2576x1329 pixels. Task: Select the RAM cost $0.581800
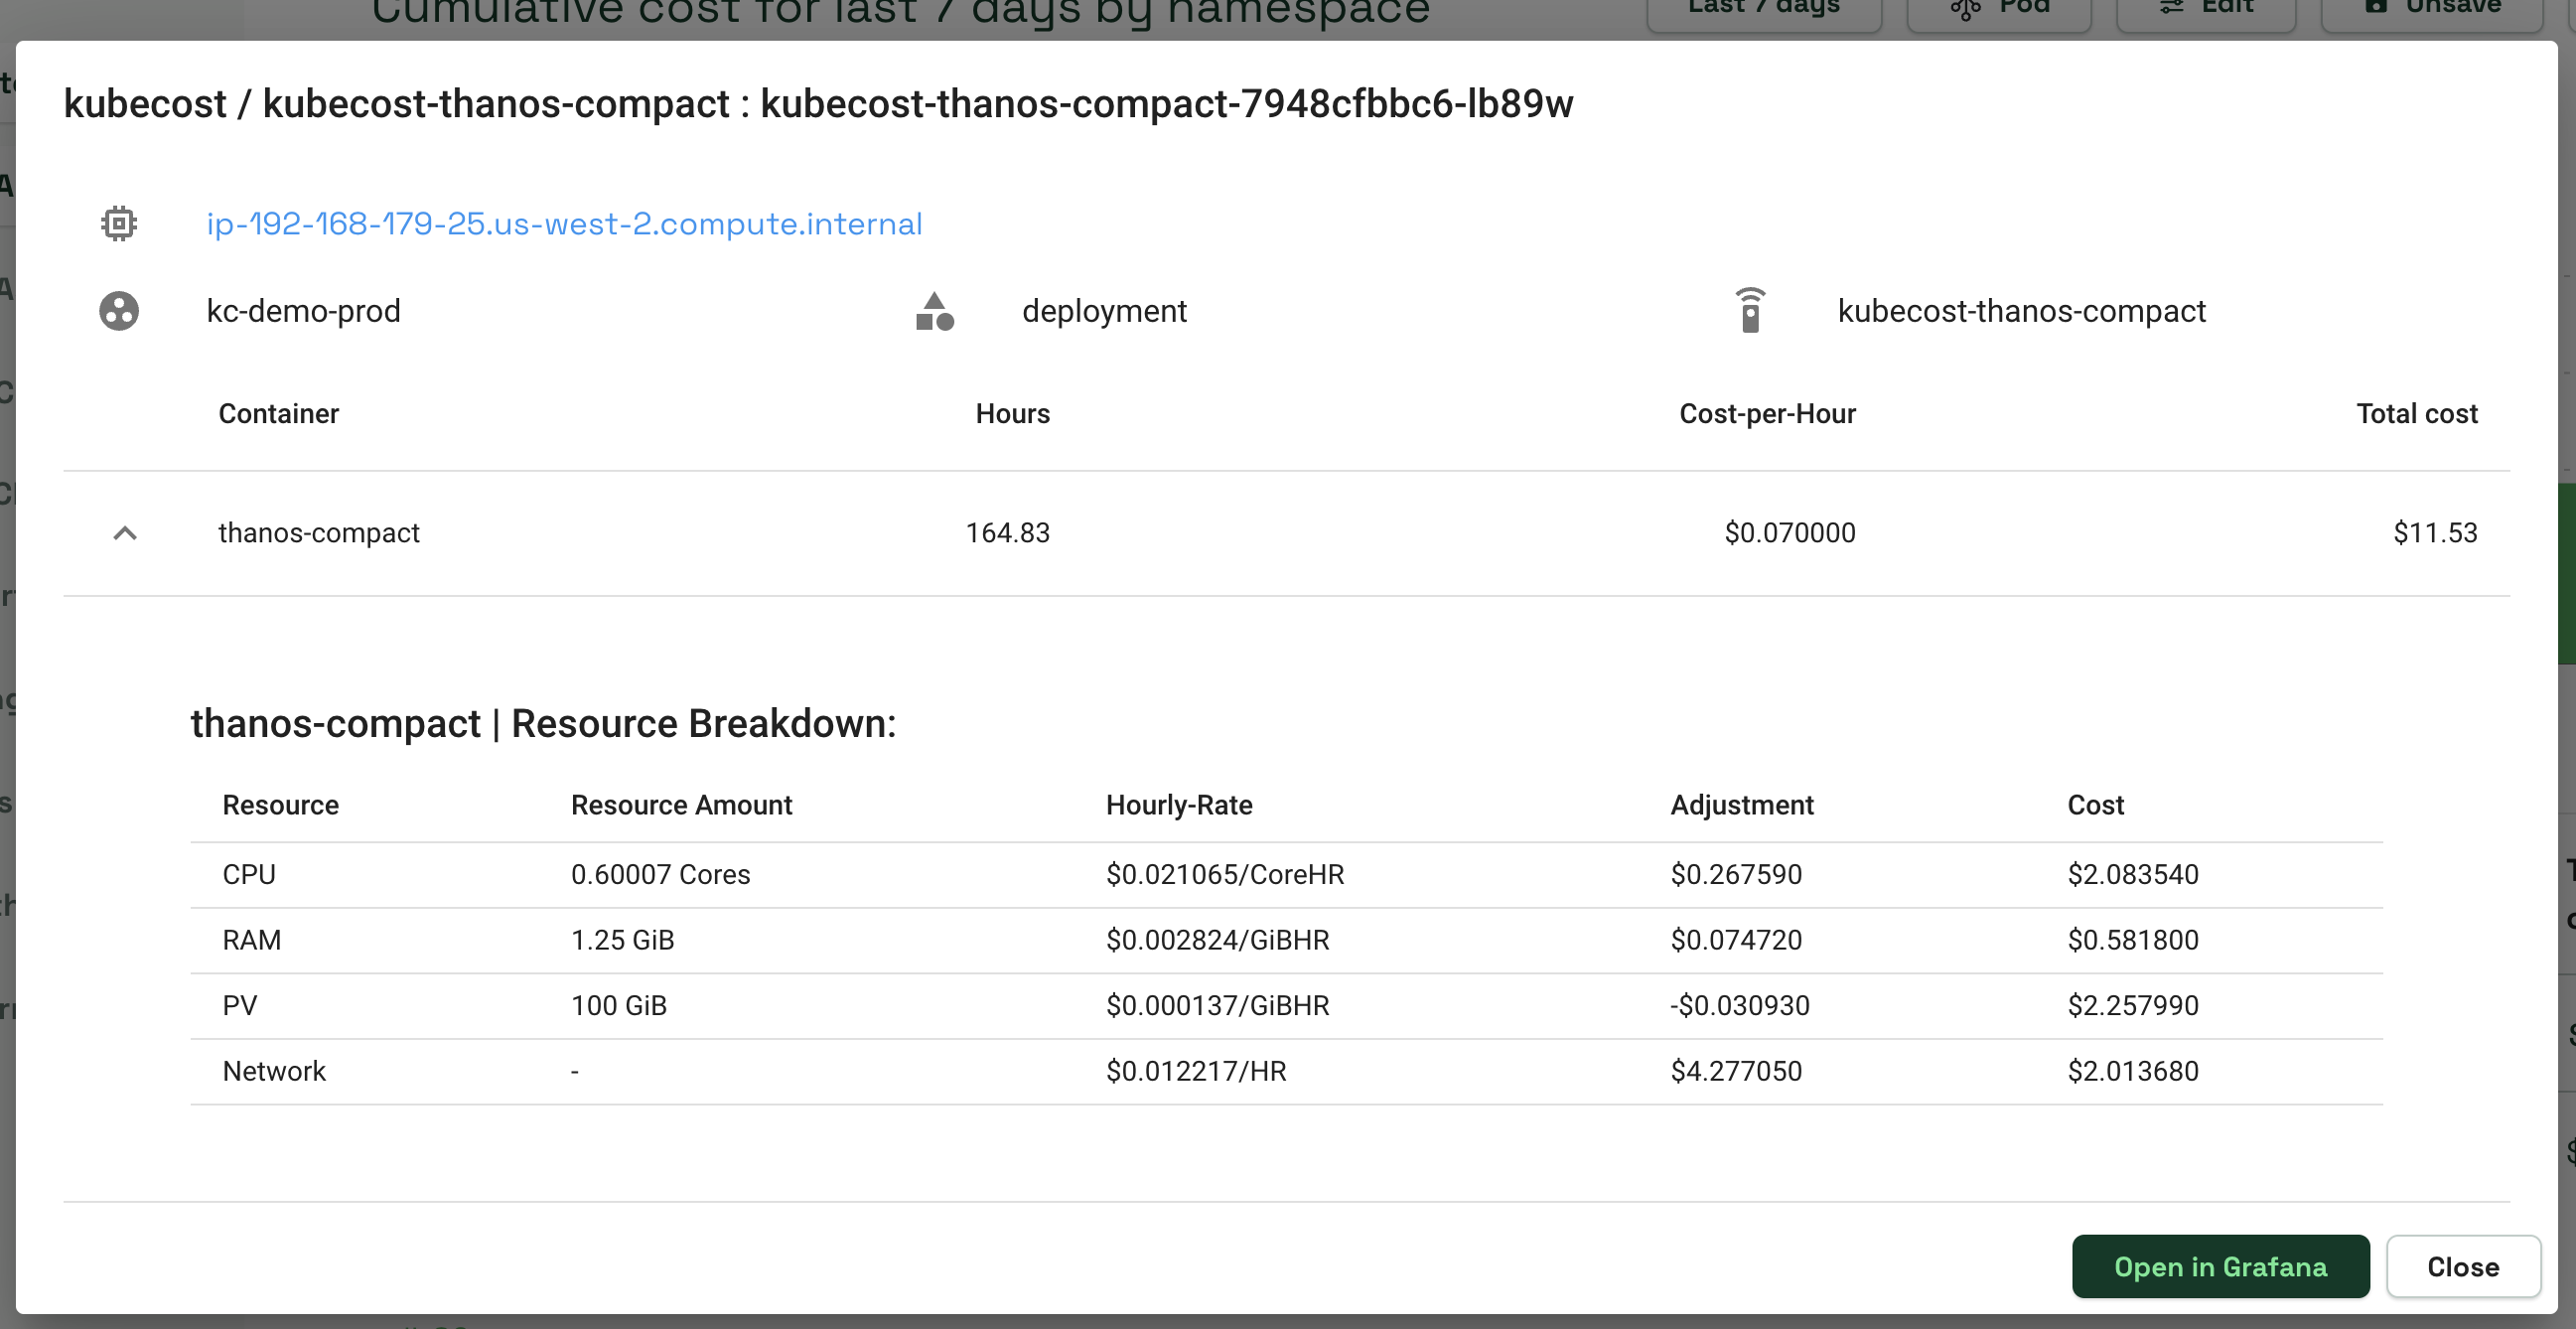coord(2133,940)
